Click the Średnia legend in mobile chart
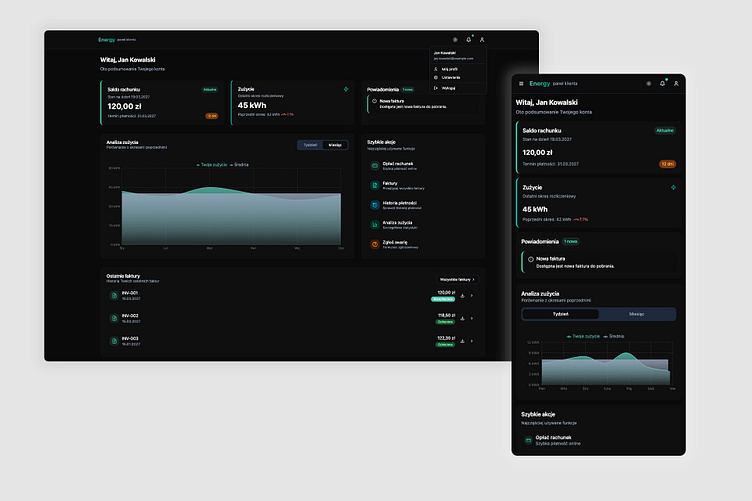The width and height of the screenshot is (752, 501). [614, 337]
